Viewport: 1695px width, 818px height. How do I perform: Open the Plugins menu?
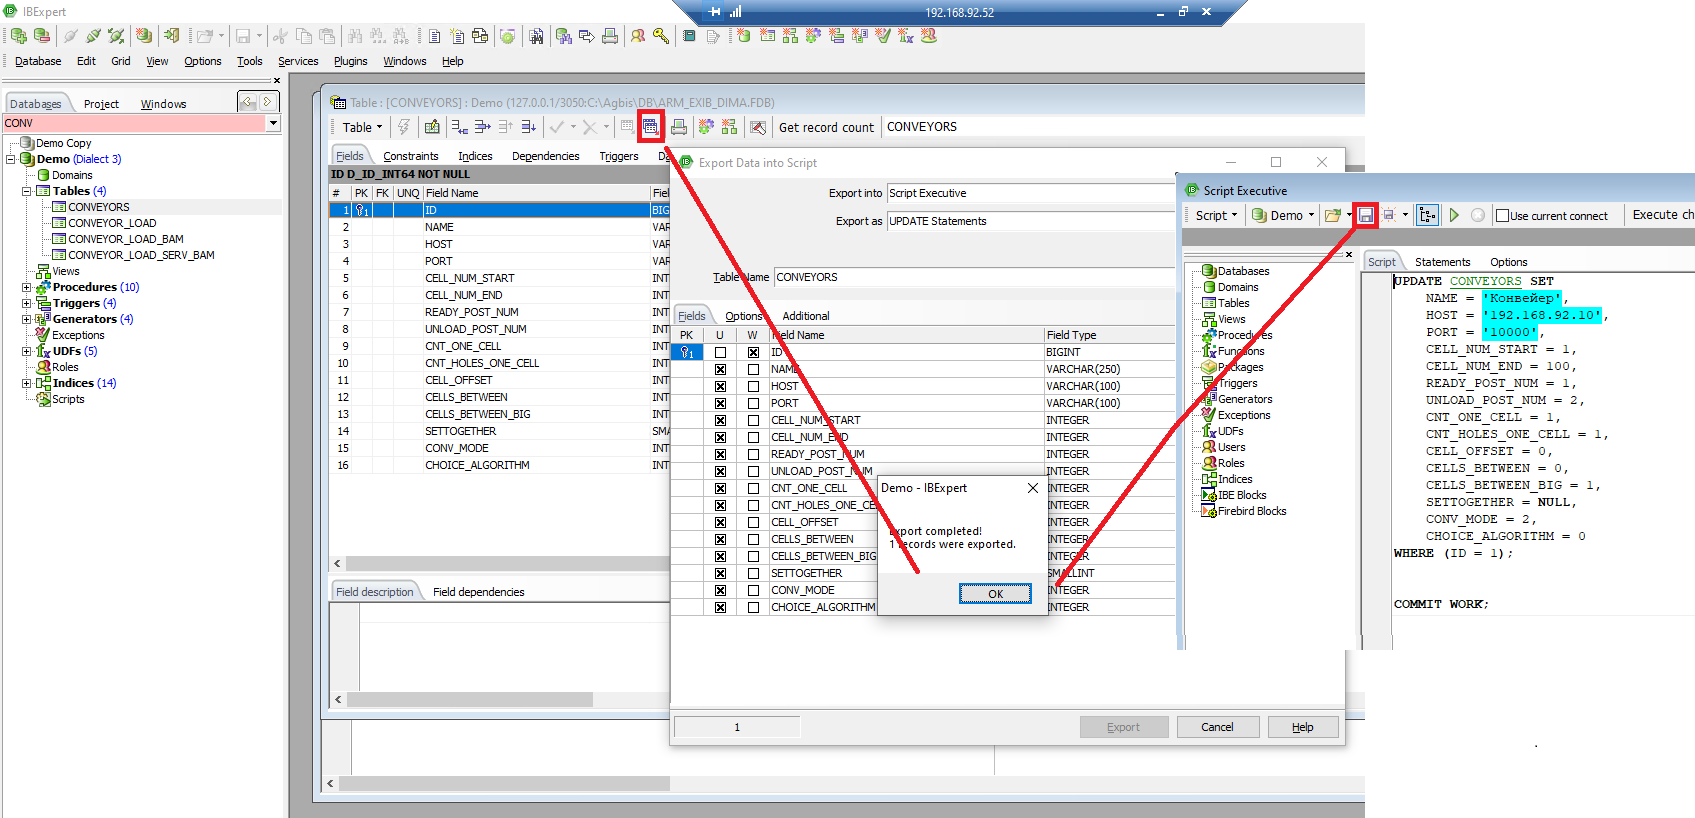tap(350, 62)
